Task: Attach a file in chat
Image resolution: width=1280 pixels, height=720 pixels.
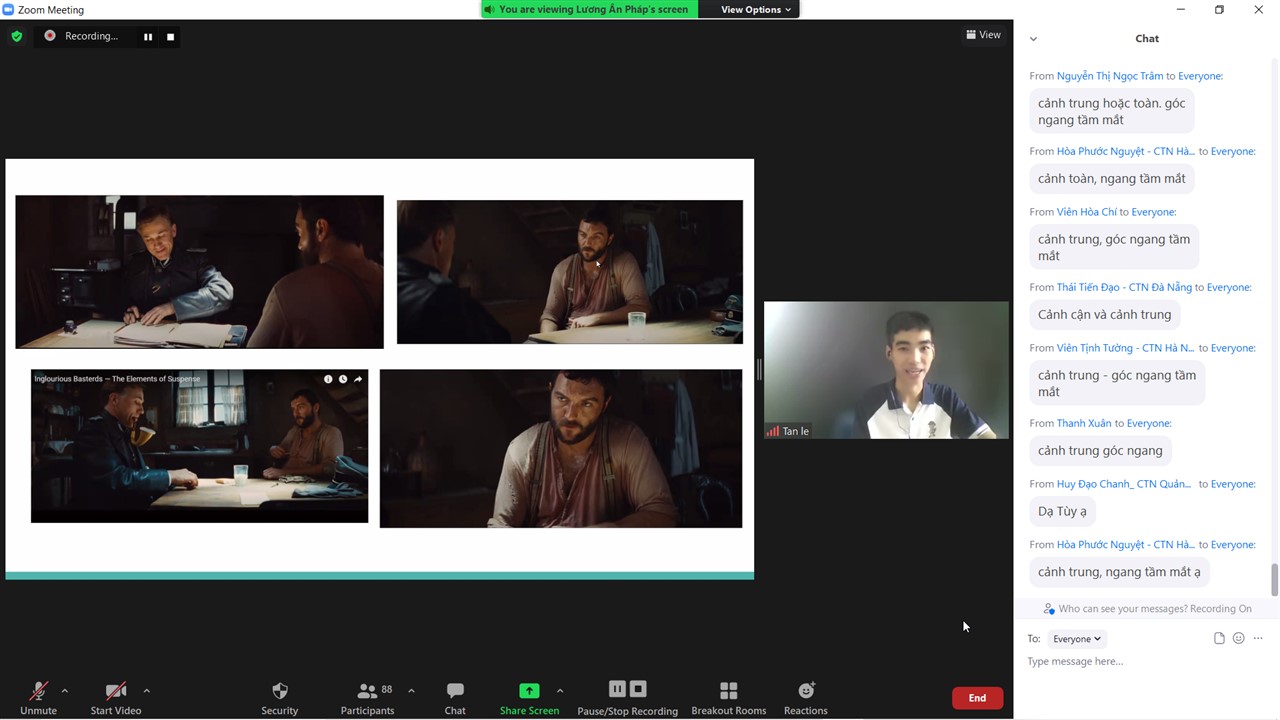Action: (1219, 638)
